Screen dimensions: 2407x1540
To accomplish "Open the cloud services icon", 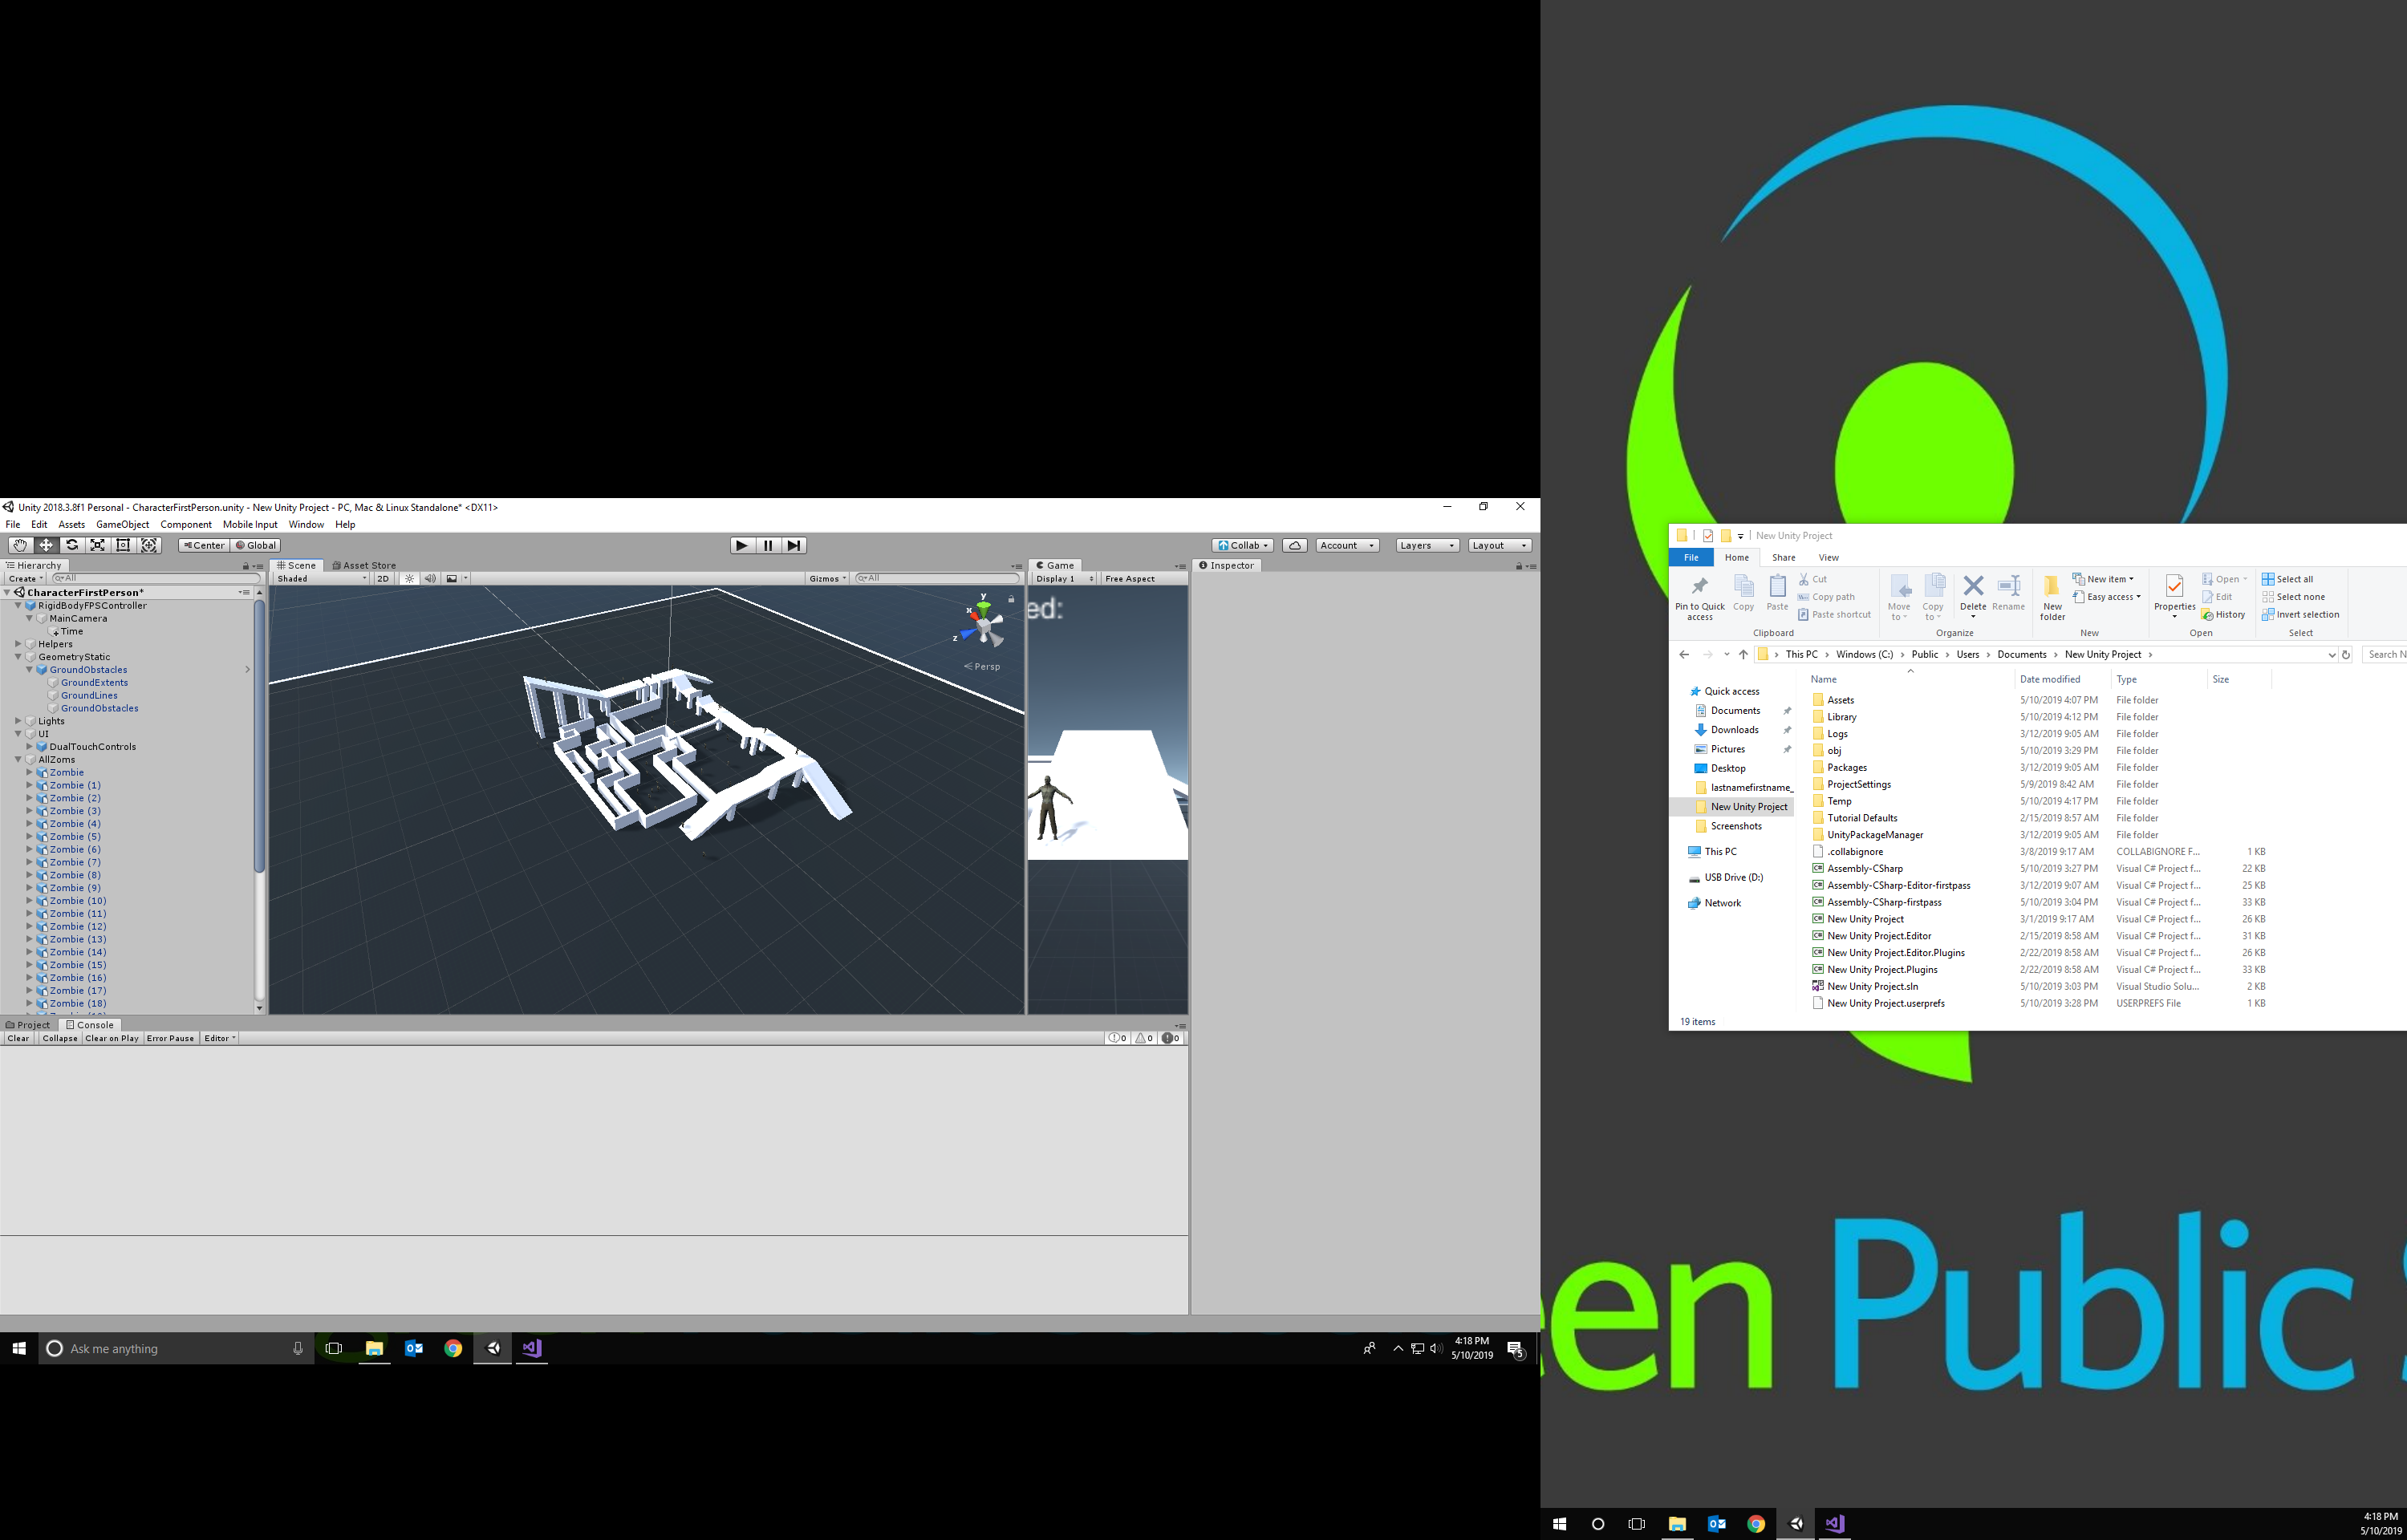I will [x=1295, y=545].
